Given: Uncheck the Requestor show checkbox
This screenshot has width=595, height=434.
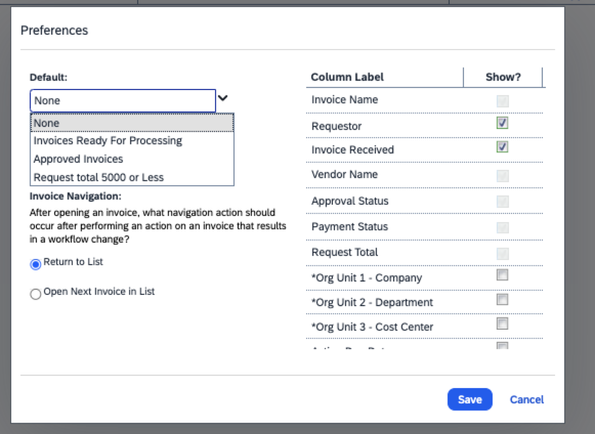Looking at the screenshot, I should (x=502, y=123).
